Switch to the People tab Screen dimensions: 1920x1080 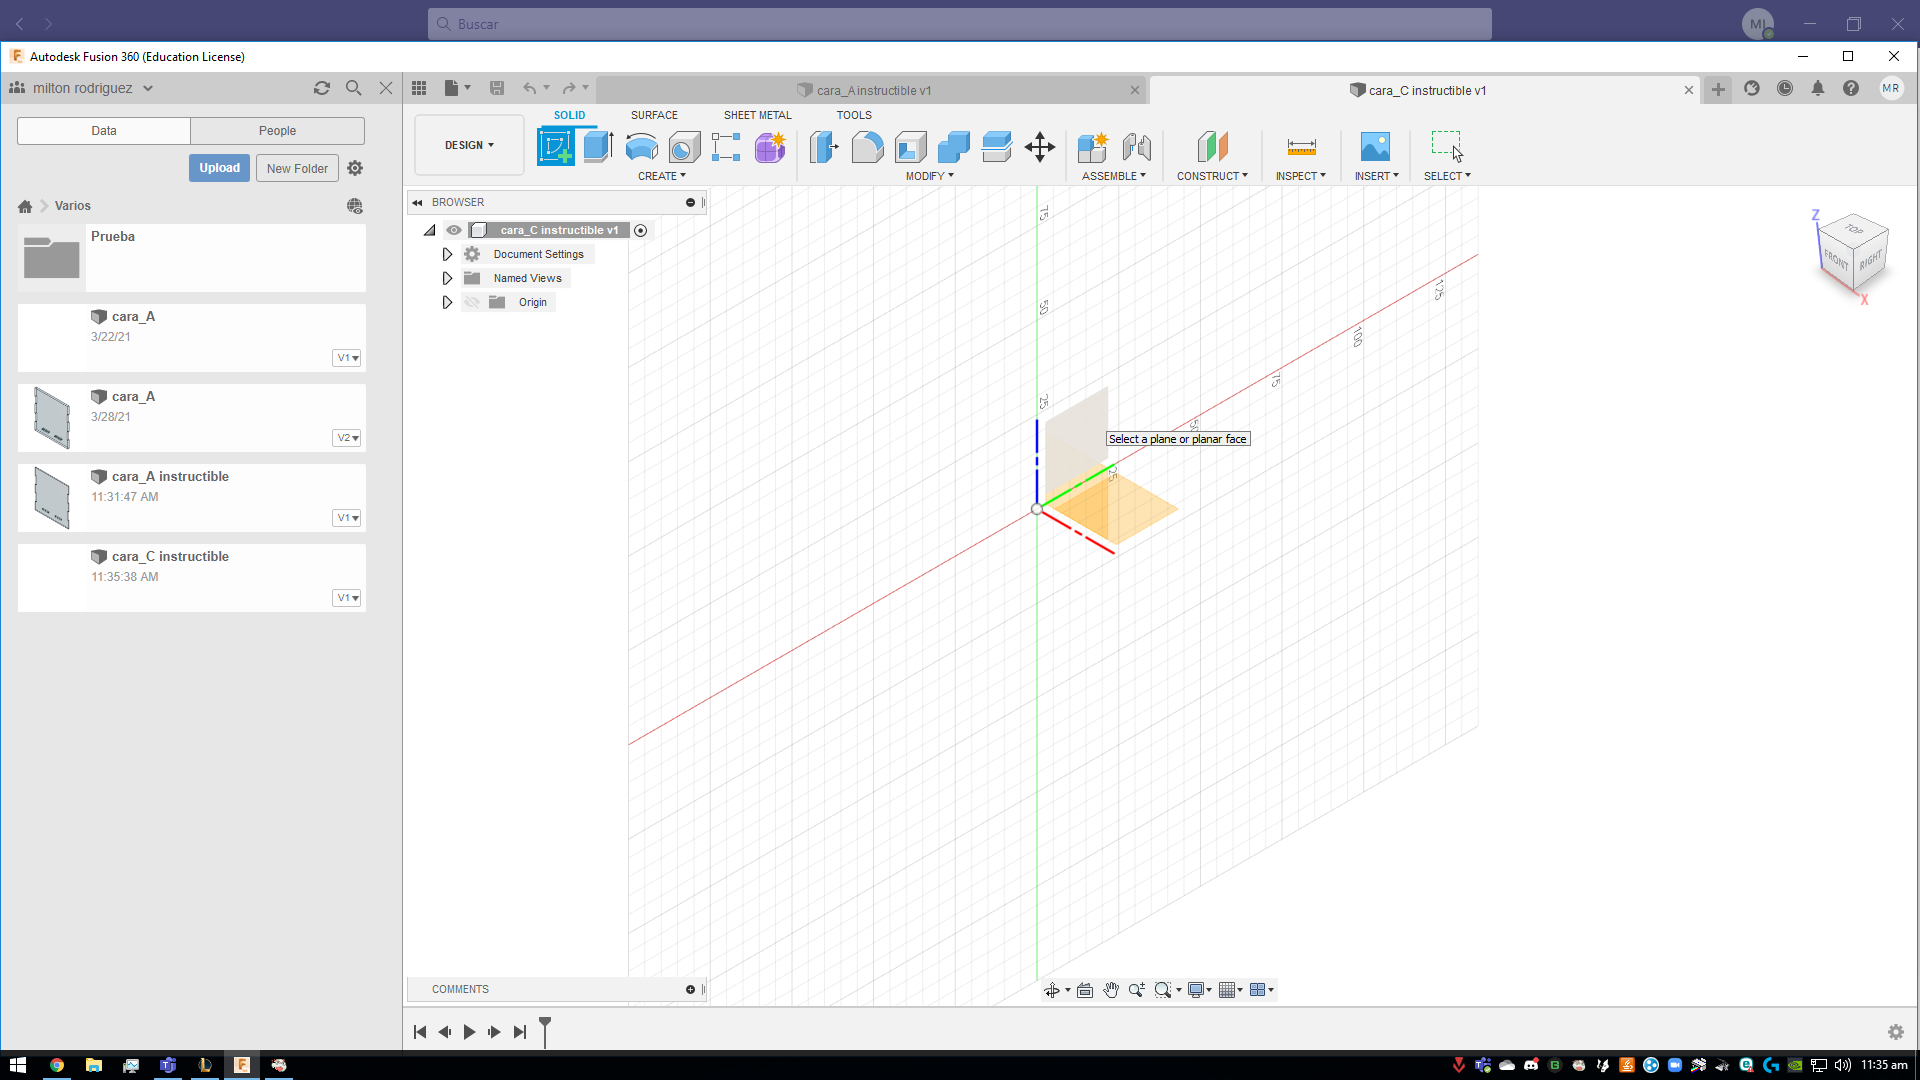coord(277,131)
